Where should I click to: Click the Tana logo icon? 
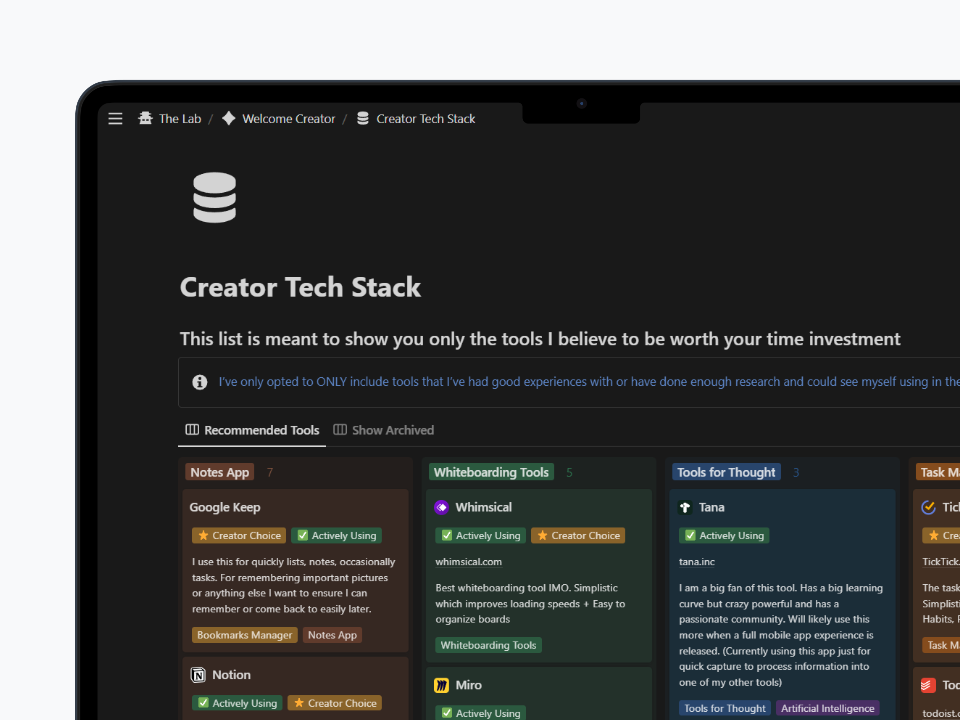pos(685,507)
